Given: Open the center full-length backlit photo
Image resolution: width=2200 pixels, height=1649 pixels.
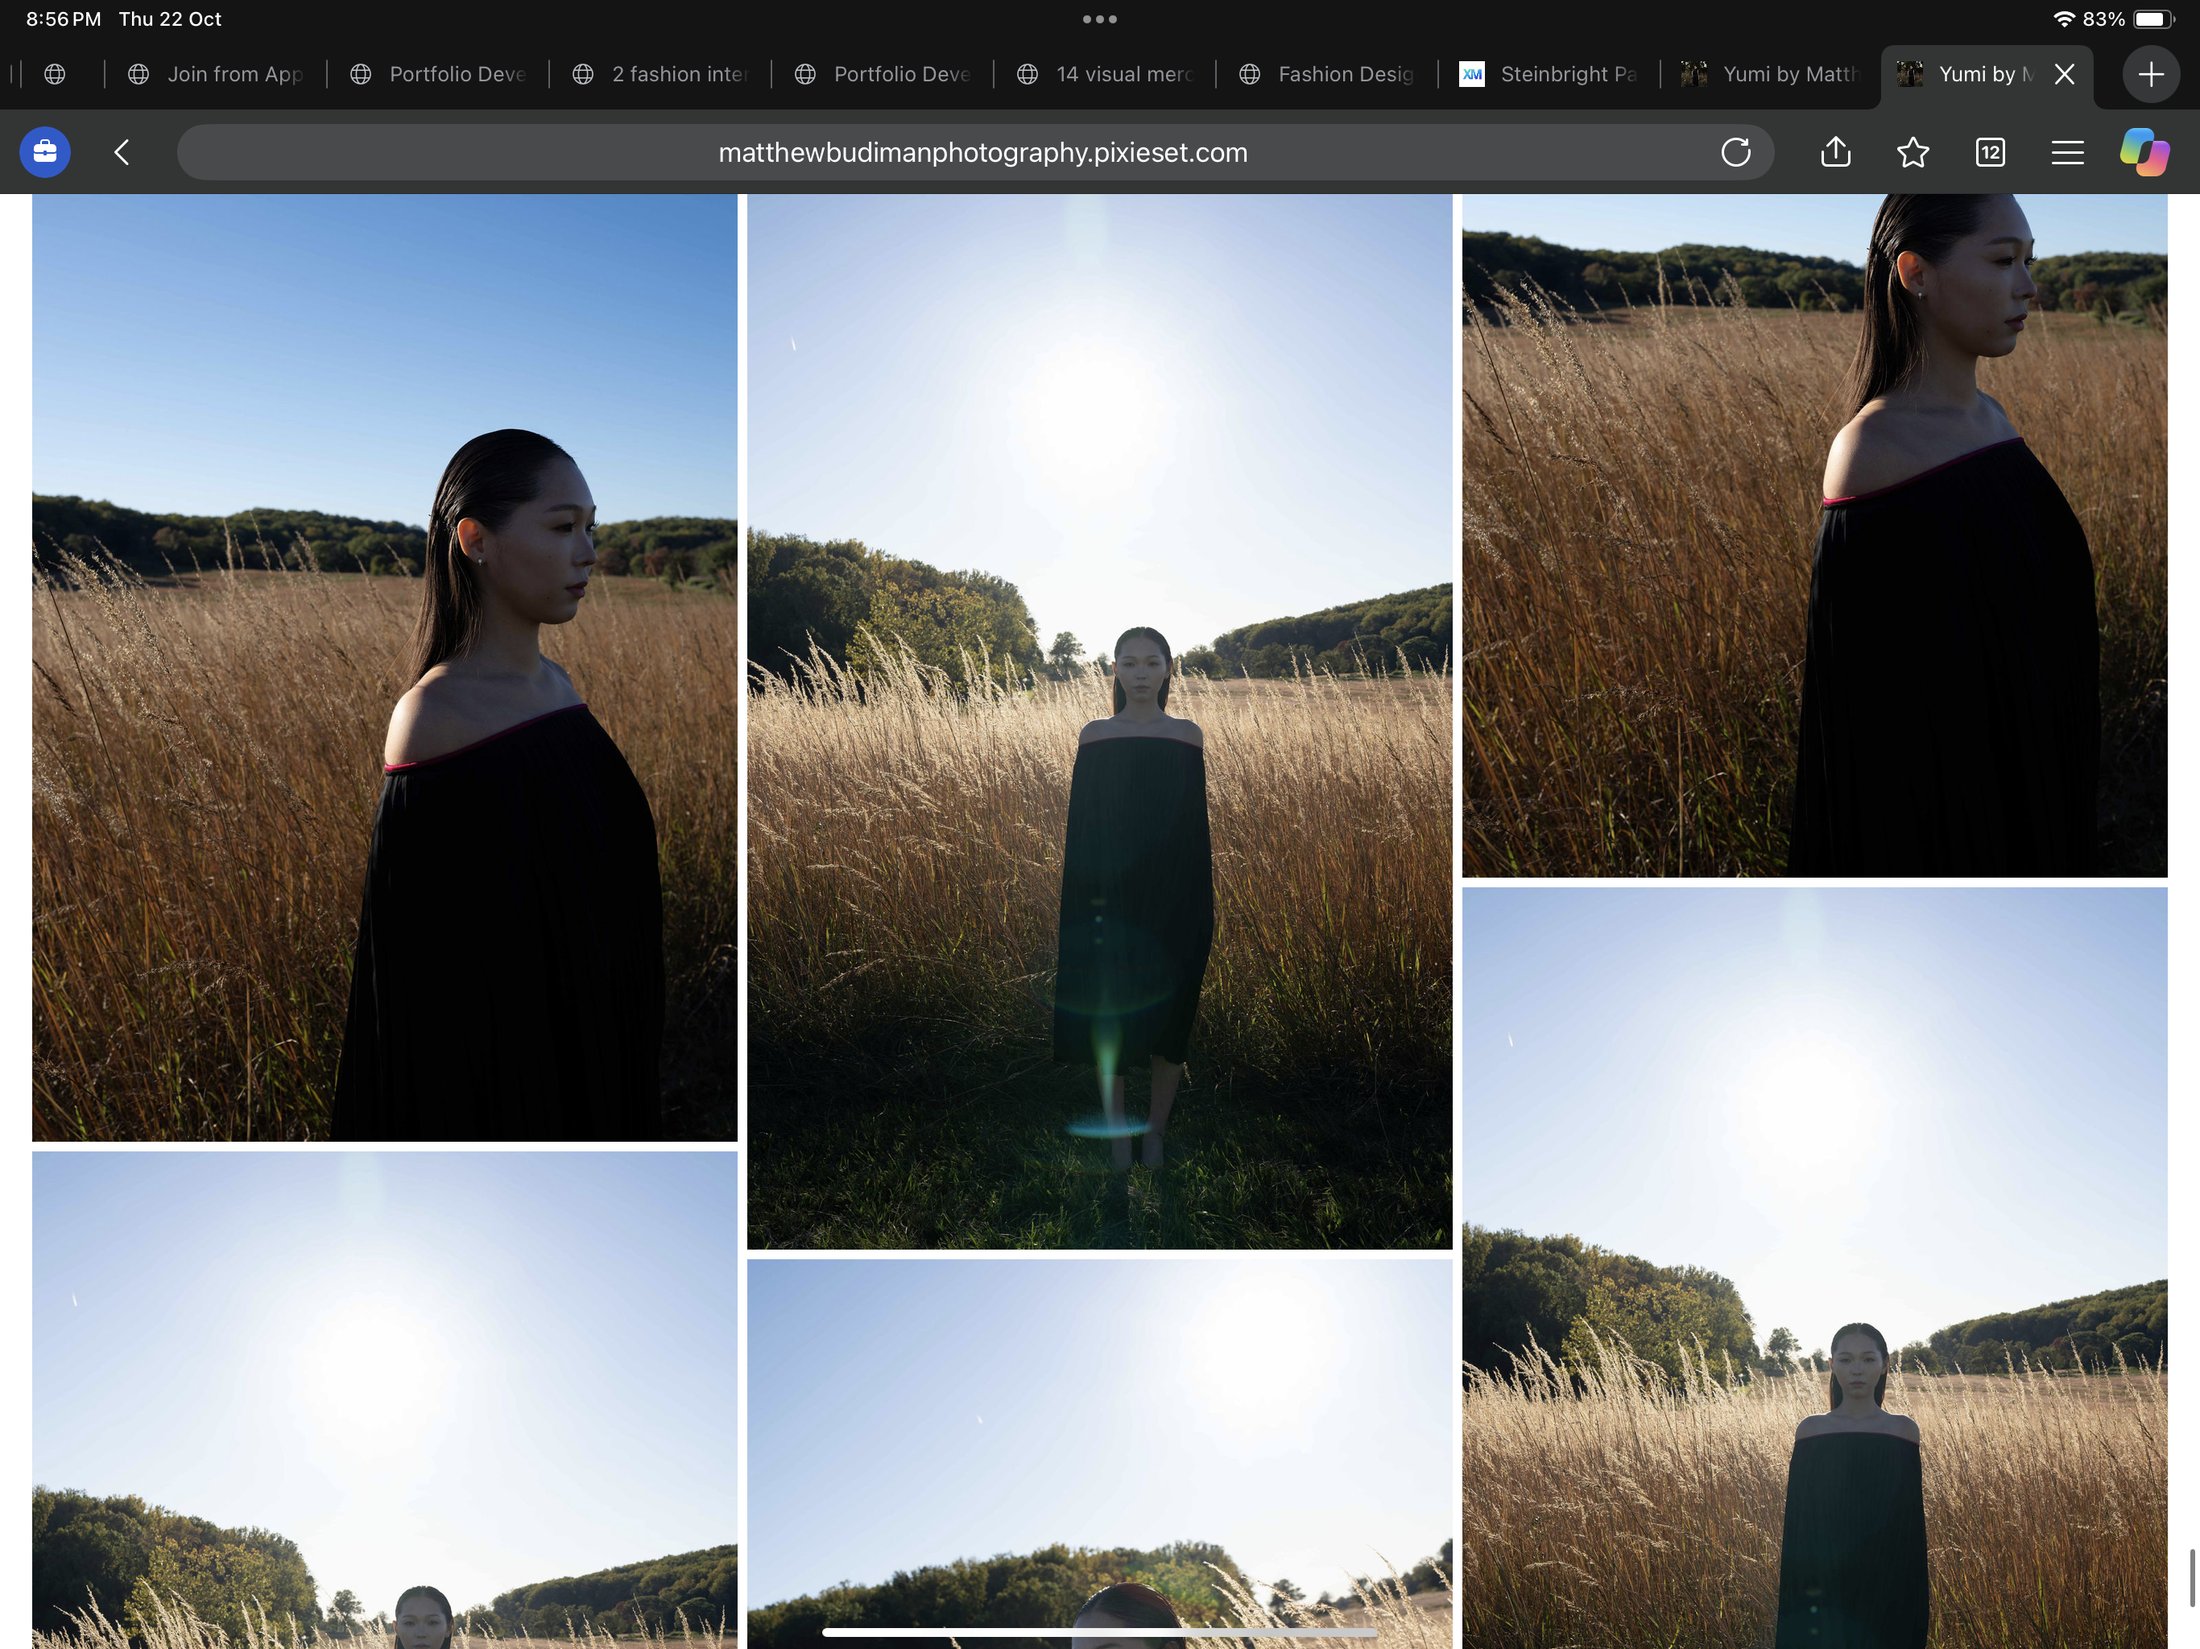Looking at the screenshot, I should 1100,721.
